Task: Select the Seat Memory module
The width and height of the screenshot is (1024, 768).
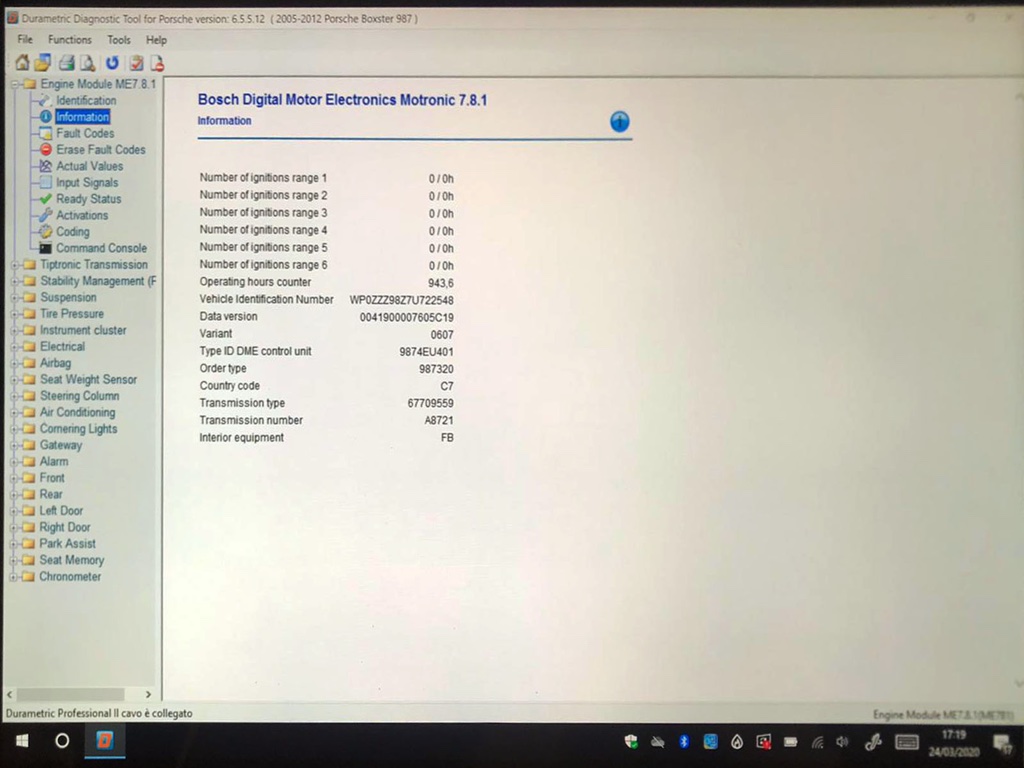Action: coord(72,560)
